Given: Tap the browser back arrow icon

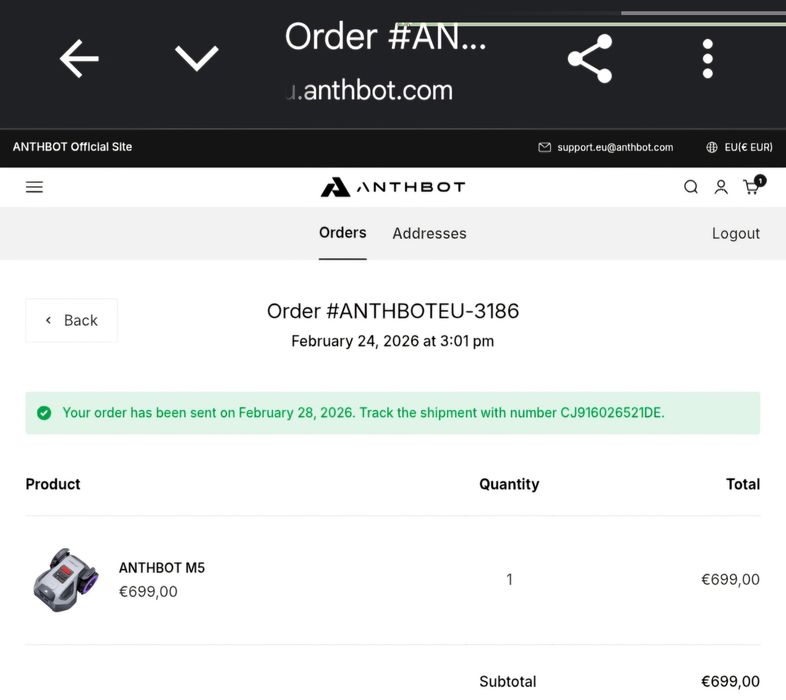Looking at the screenshot, I should [x=79, y=59].
